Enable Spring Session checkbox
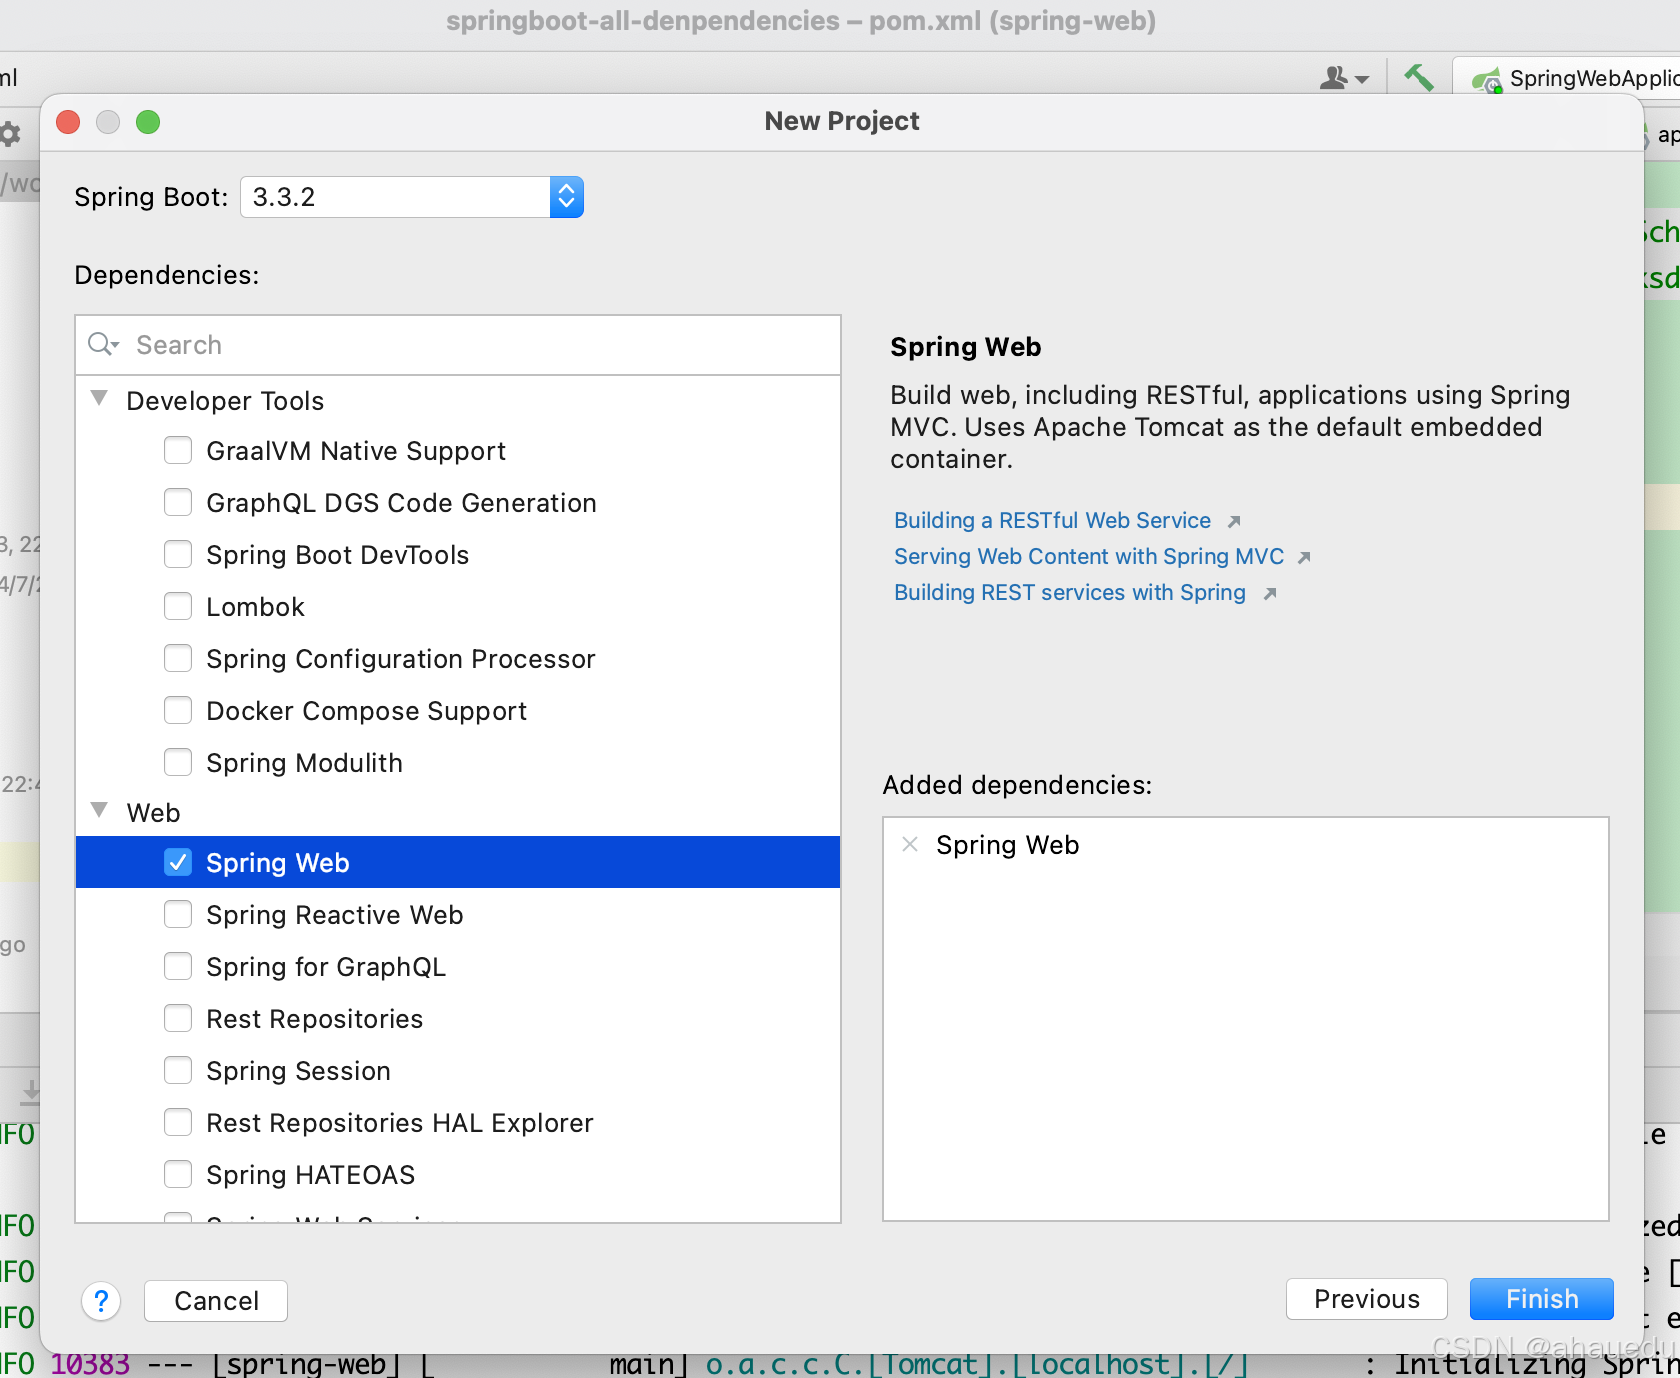The height and width of the screenshot is (1378, 1680). click(178, 1070)
